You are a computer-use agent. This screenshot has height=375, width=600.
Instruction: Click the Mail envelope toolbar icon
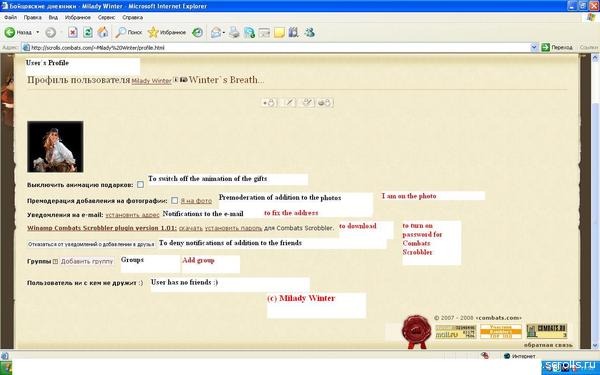point(216,33)
